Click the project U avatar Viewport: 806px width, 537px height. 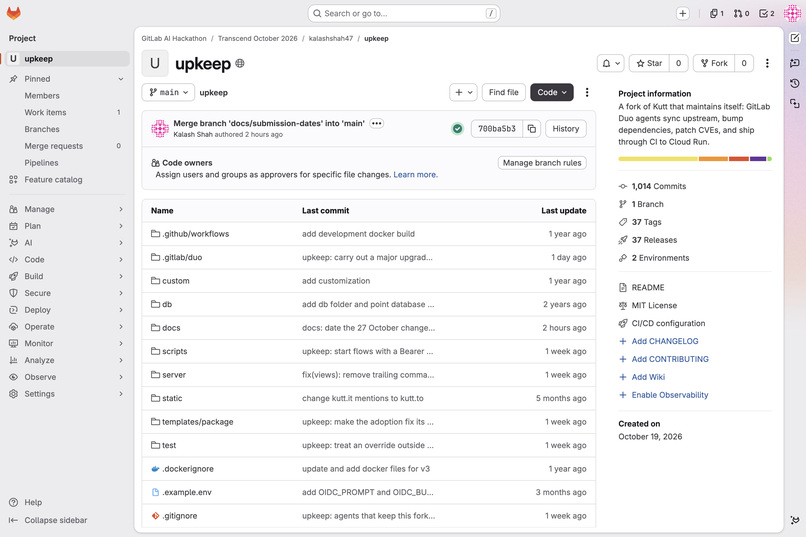point(155,63)
